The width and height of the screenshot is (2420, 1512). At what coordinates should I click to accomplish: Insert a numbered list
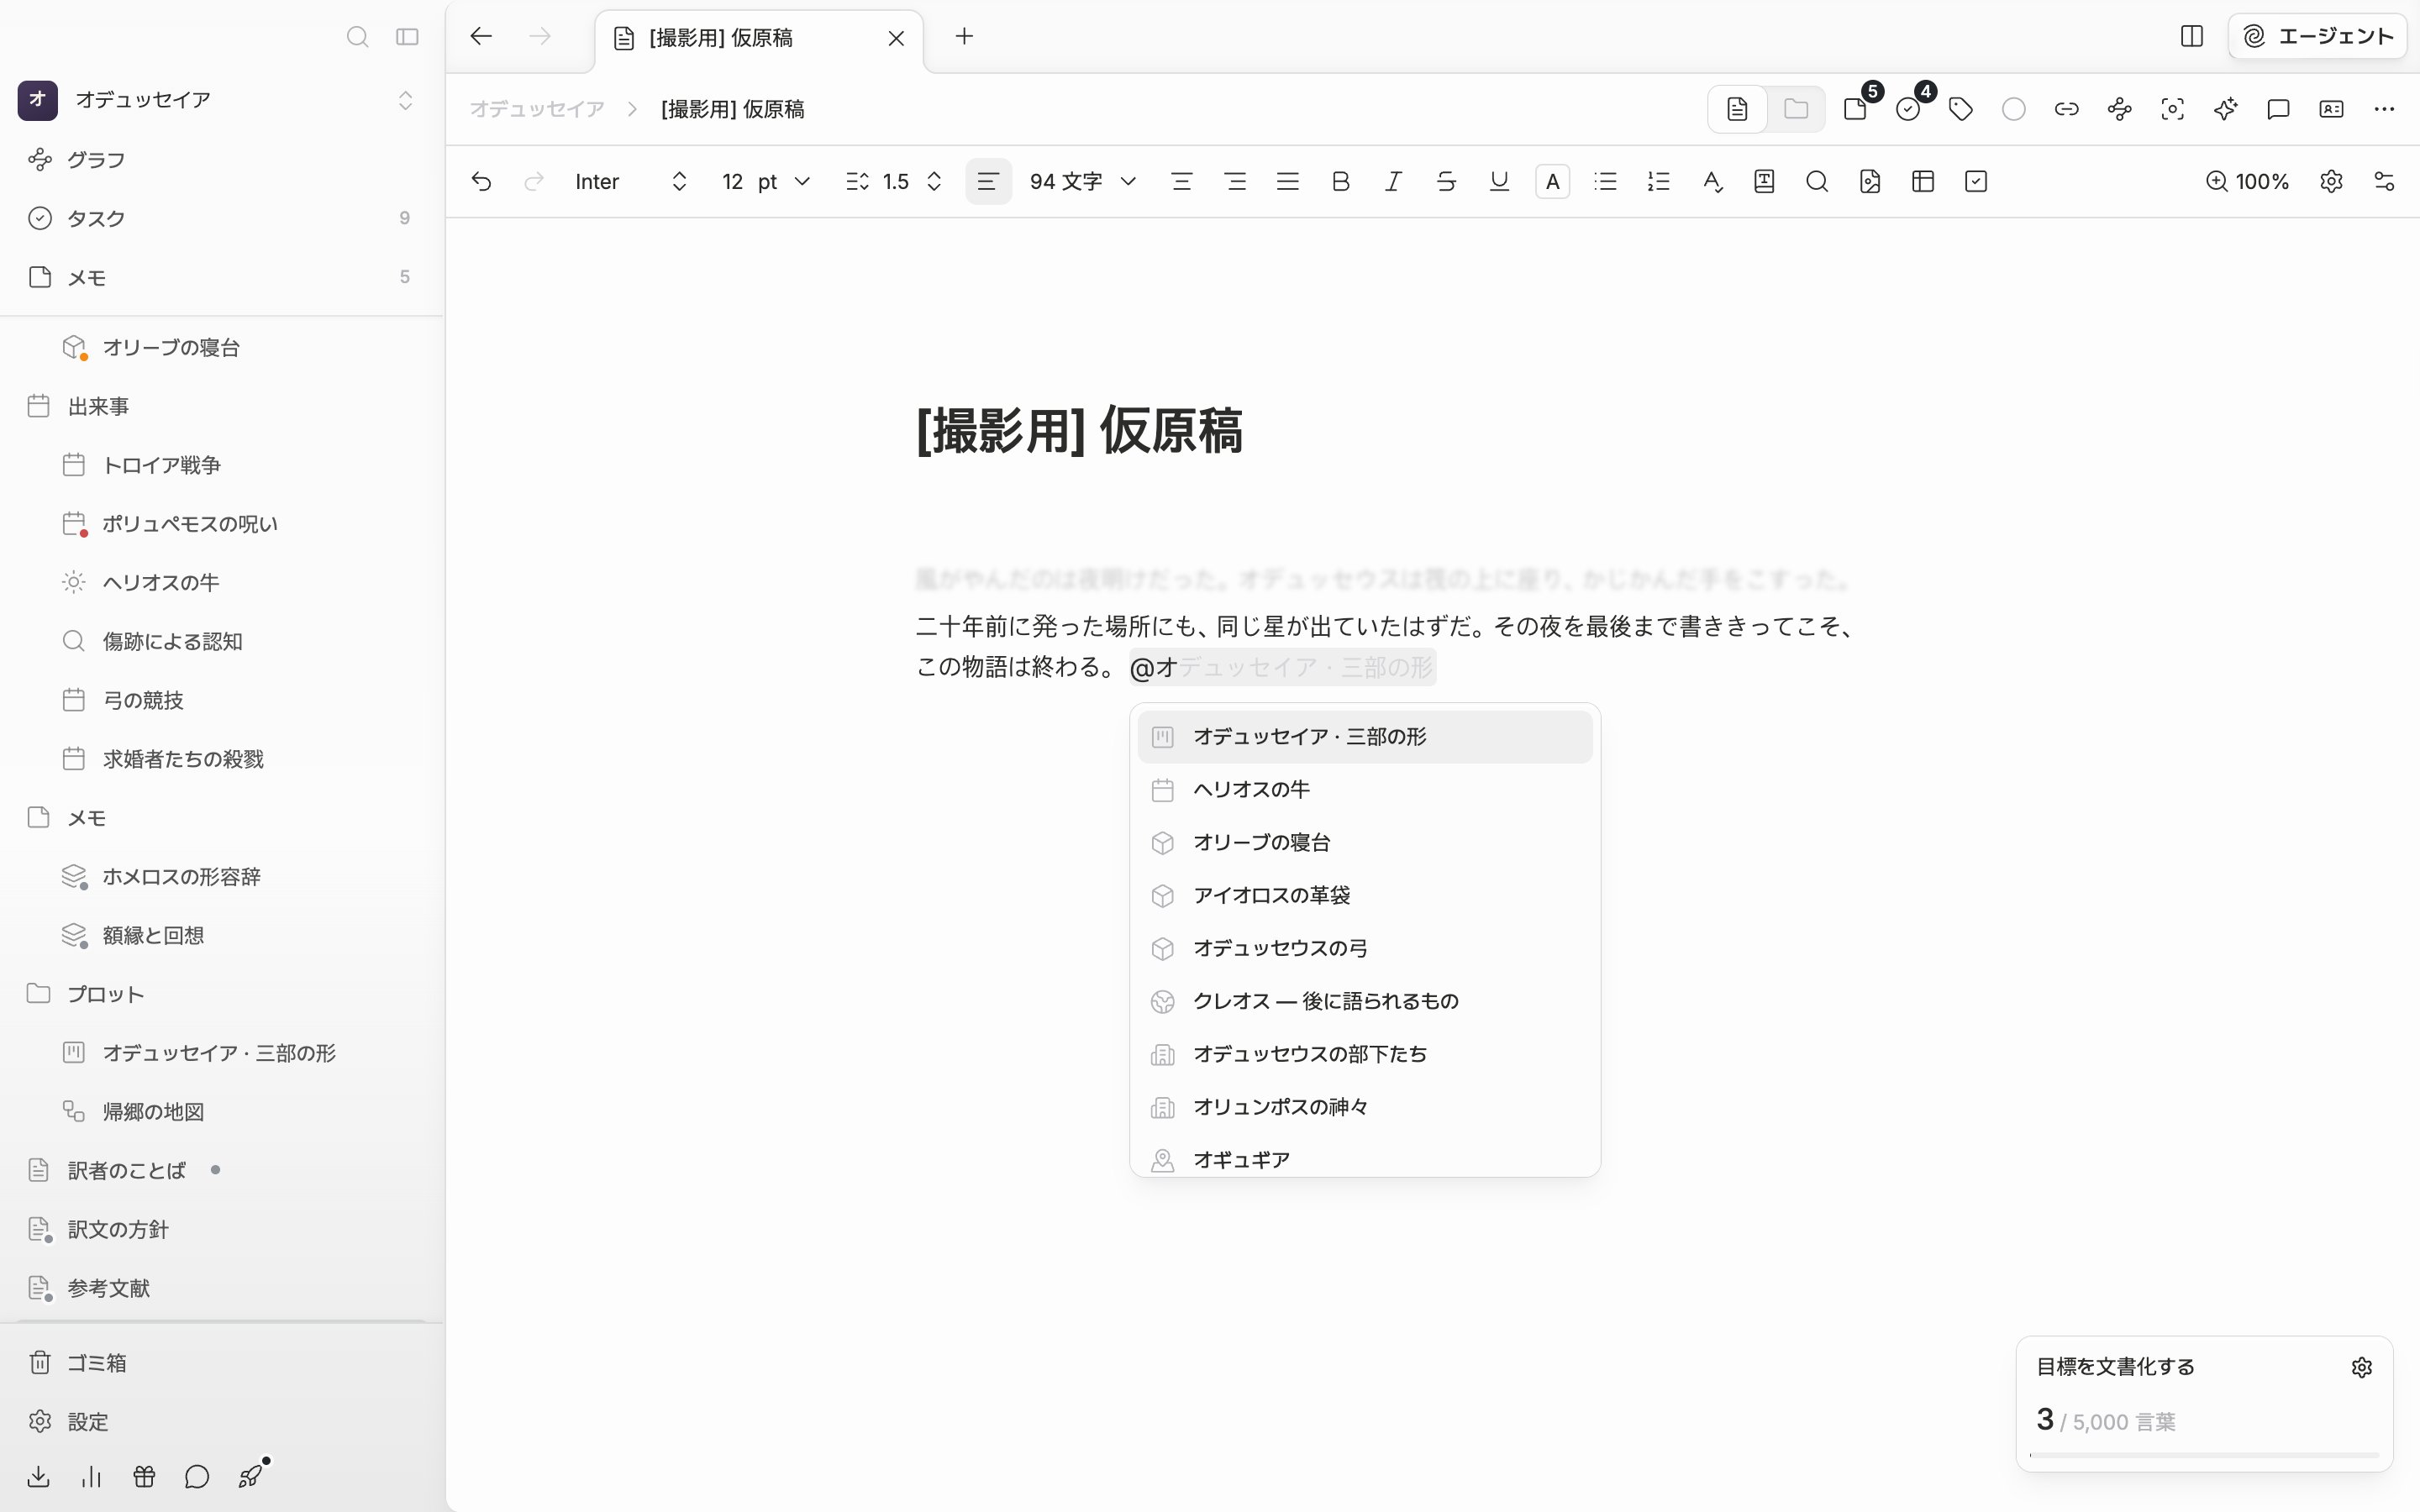click(x=1658, y=181)
